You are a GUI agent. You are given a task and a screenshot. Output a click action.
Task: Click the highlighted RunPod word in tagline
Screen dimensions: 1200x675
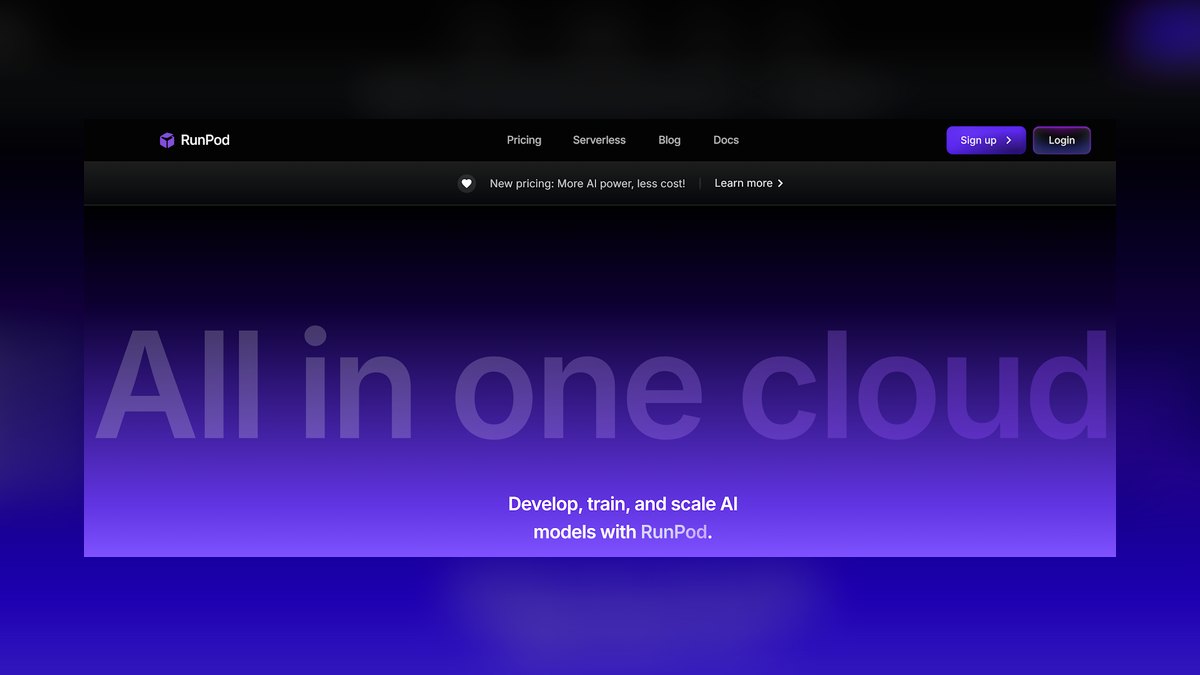click(x=674, y=532)
